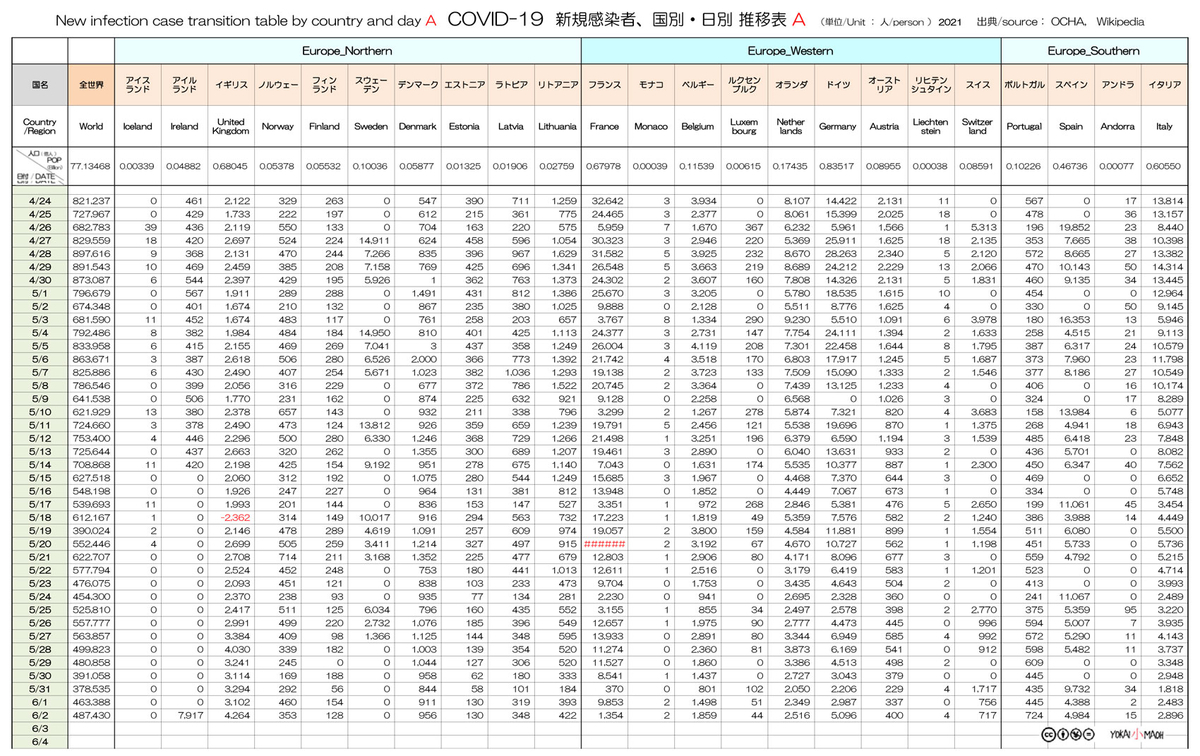1200x756 pixels.
Task: Click the 国名 gray header cell
Action: pos(40,85)
